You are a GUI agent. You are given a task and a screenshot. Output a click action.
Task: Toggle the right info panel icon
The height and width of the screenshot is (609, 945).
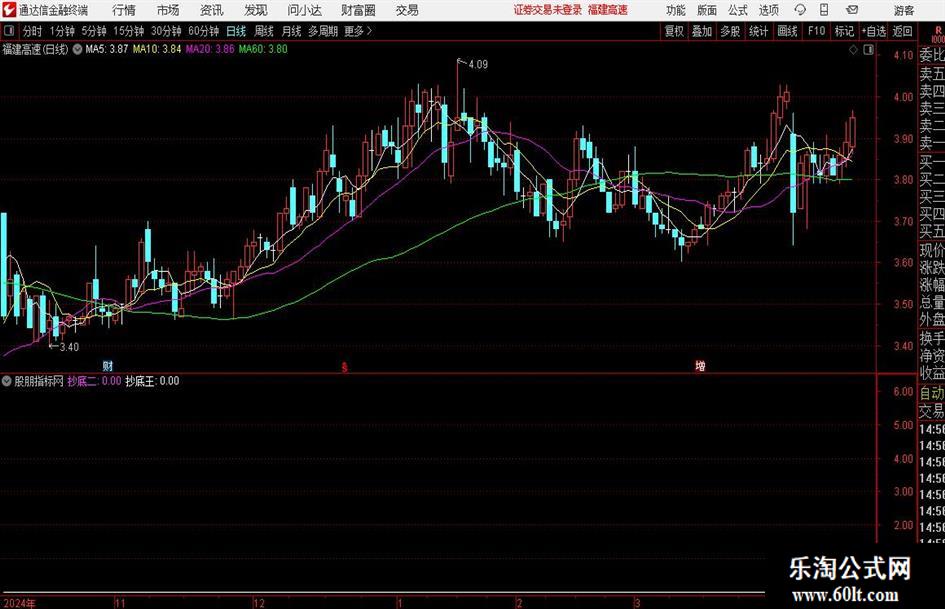pos(868,50)
